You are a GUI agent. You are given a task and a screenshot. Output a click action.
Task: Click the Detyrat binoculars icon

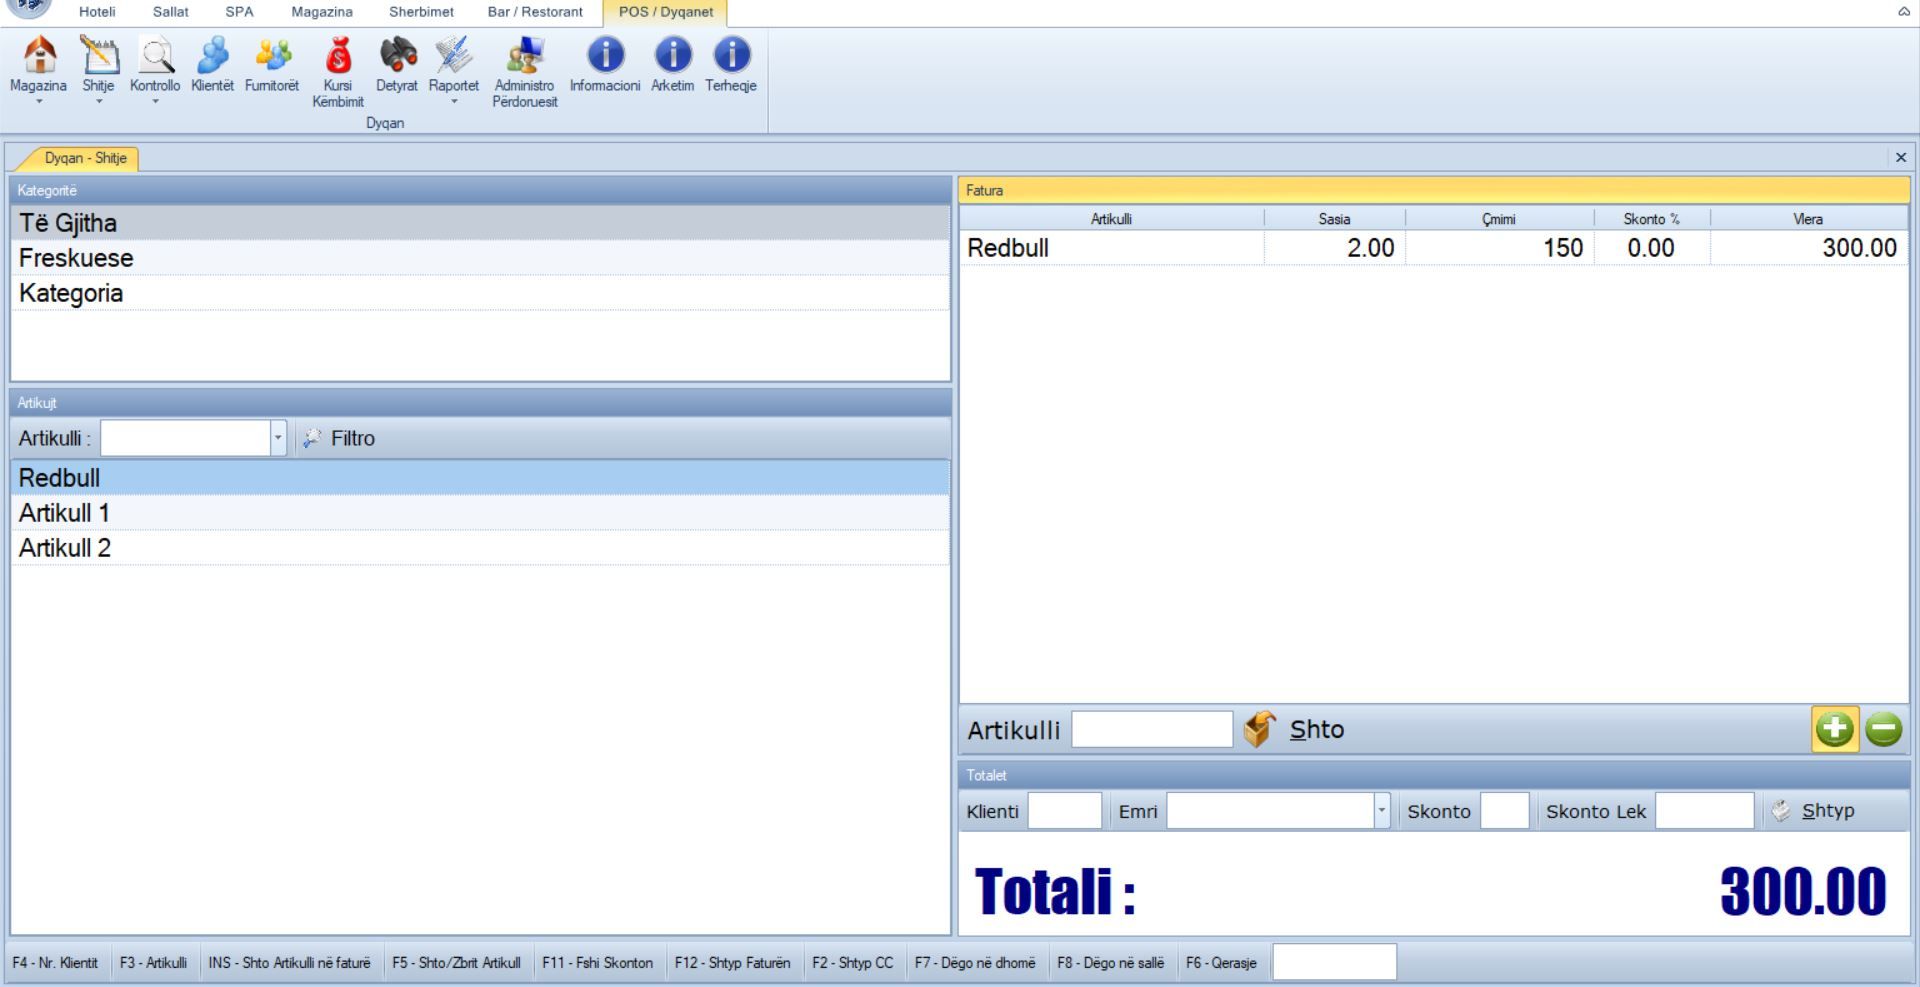pyautogui.click(x=397, y=56)
